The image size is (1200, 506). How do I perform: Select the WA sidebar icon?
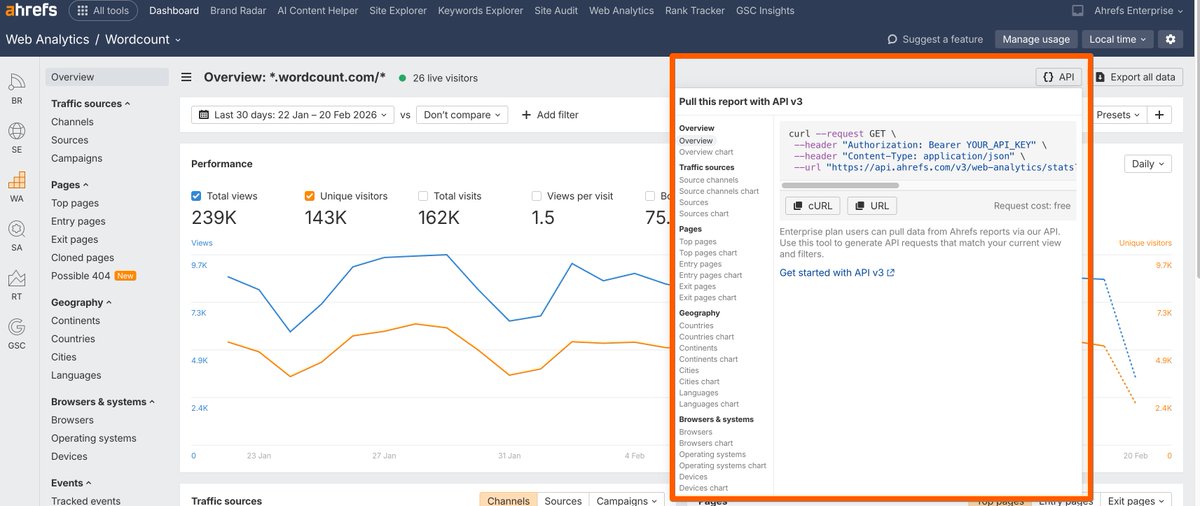17,186
